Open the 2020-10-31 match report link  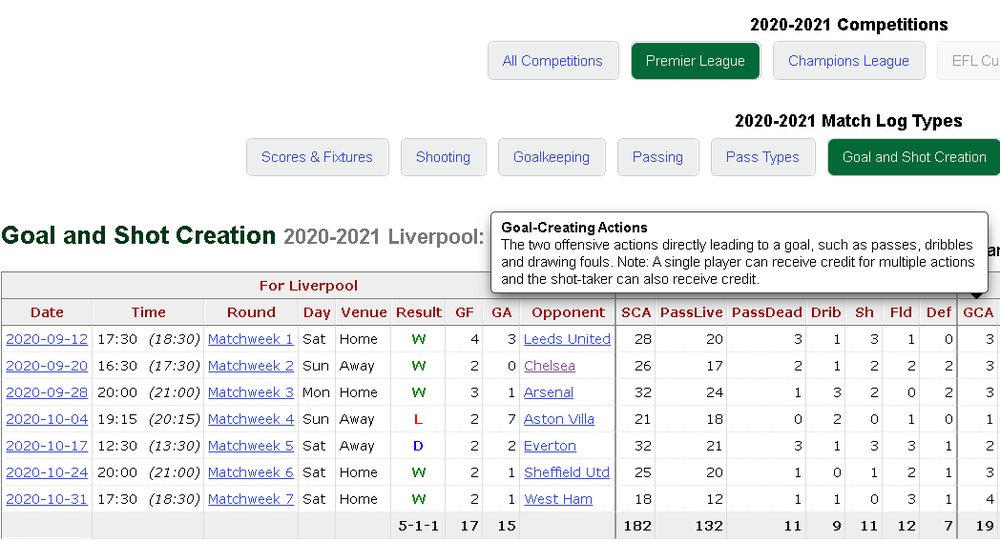tap(47, 499)
